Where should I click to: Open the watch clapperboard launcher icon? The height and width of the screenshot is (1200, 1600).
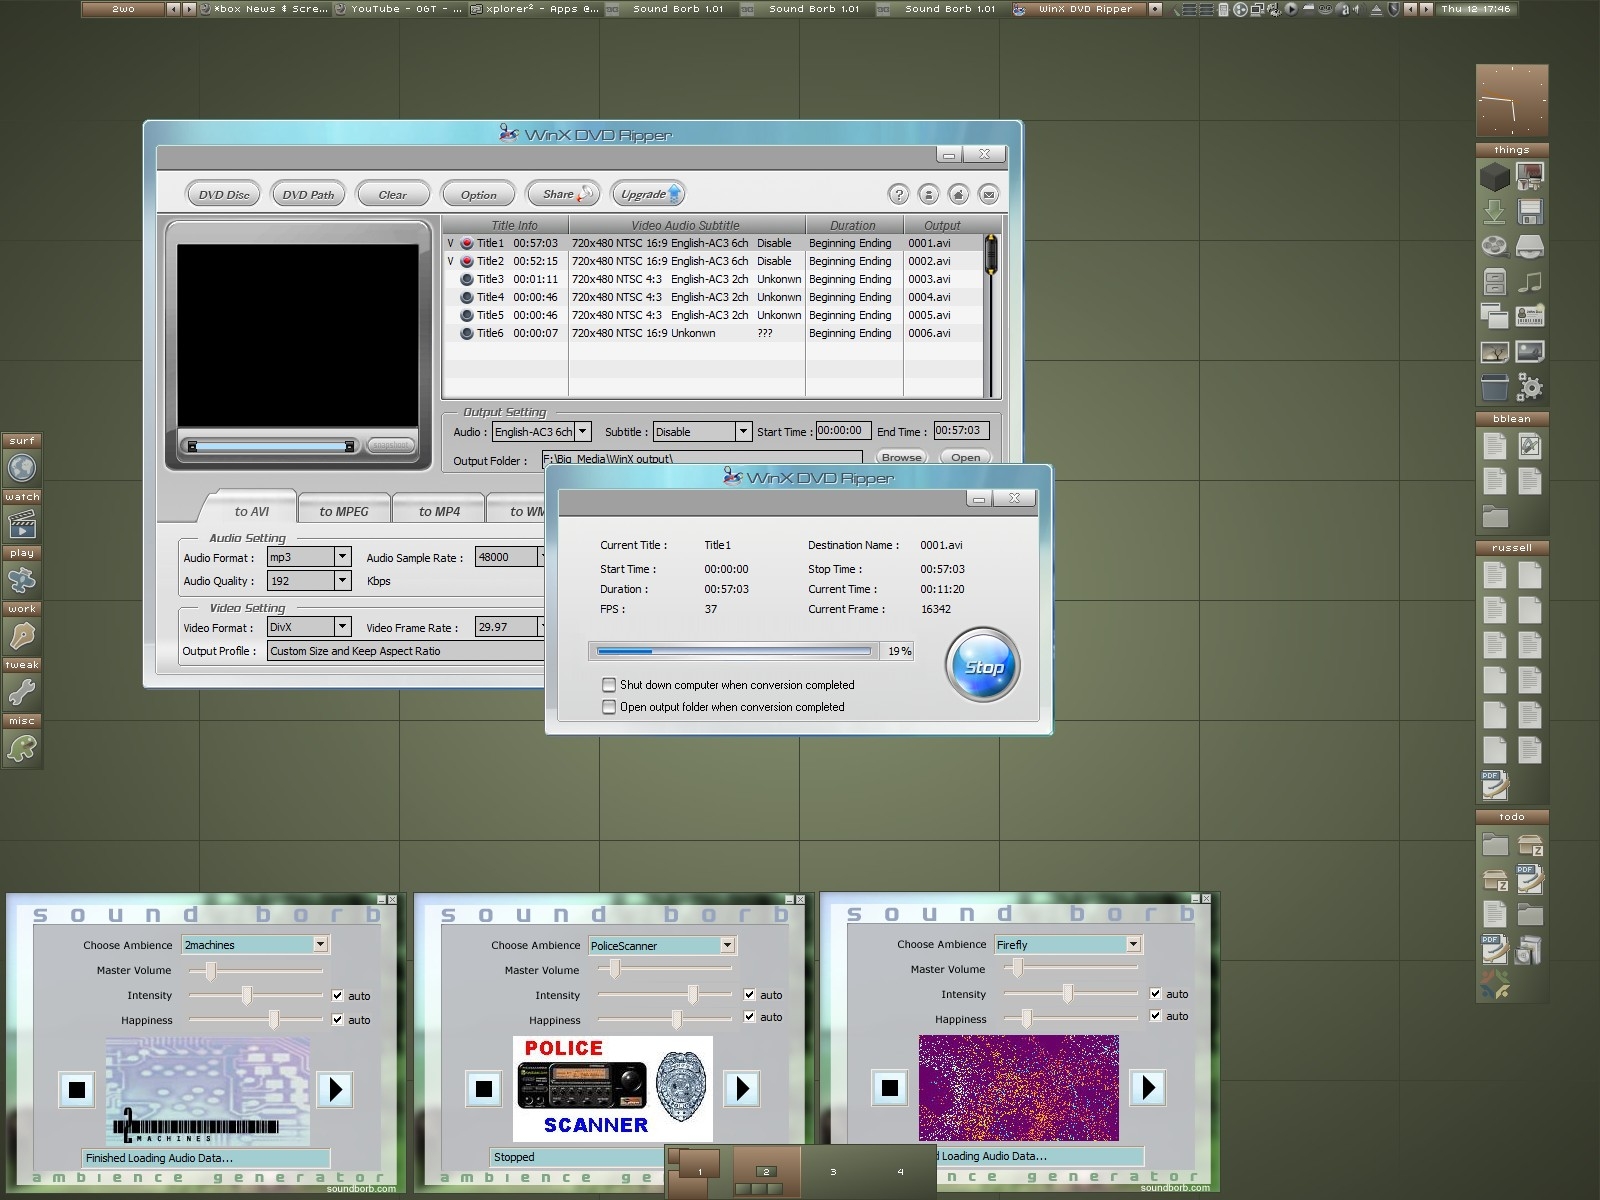(22, 523)
